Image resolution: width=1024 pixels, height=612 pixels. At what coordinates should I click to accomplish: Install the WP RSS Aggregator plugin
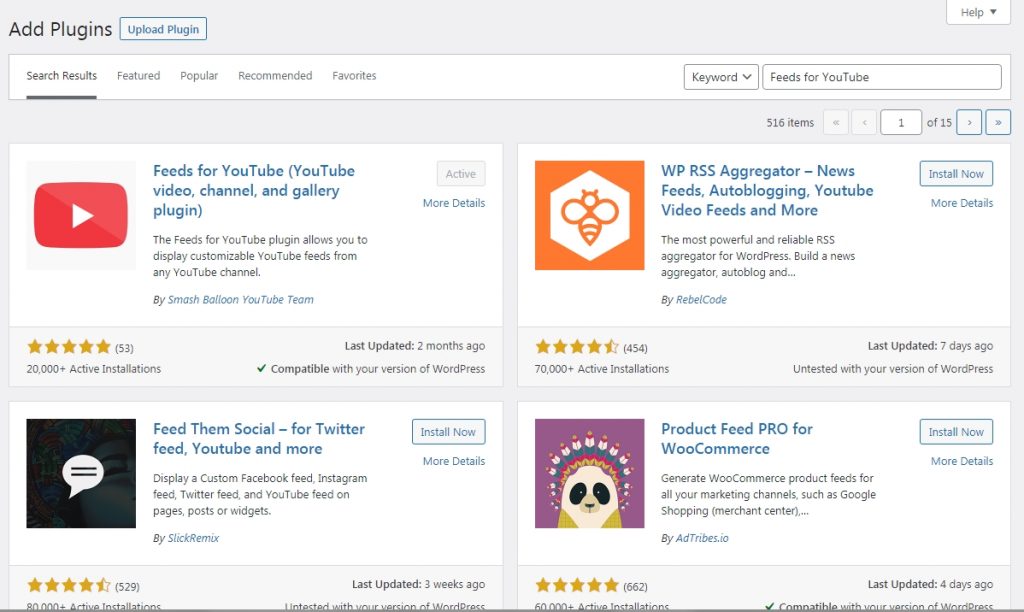[x=956, y=174]
